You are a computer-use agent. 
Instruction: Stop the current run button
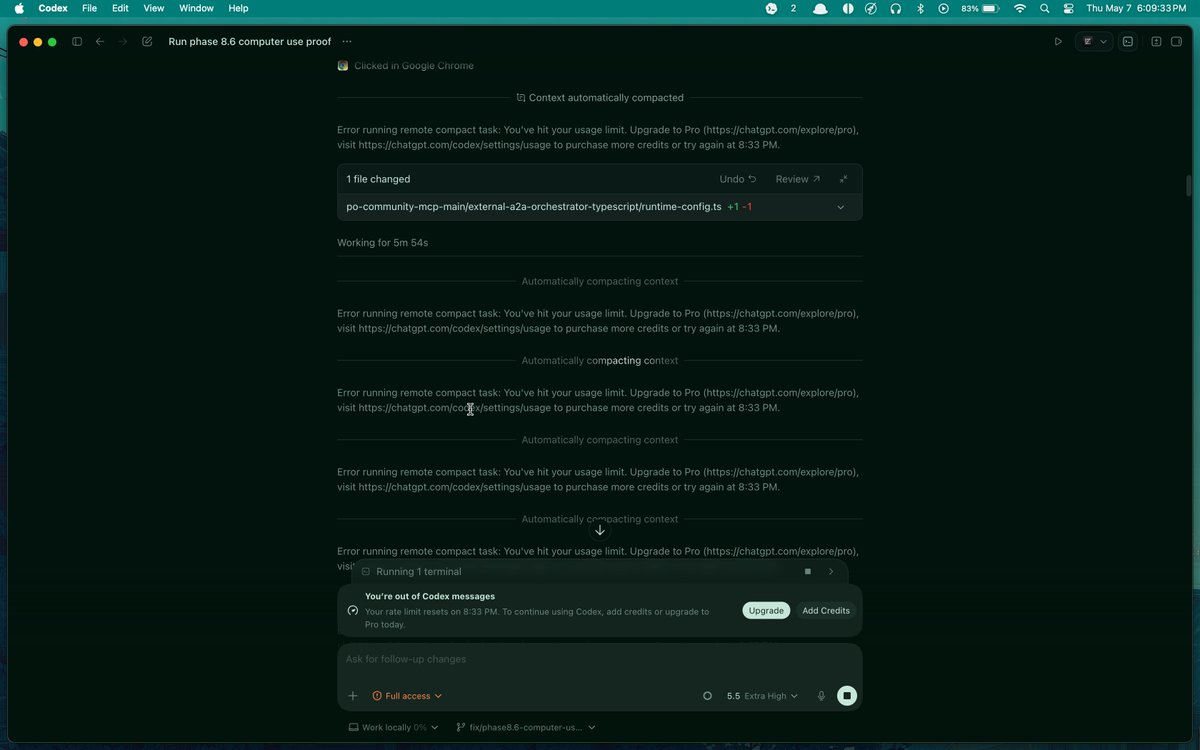tap(847, 696)
